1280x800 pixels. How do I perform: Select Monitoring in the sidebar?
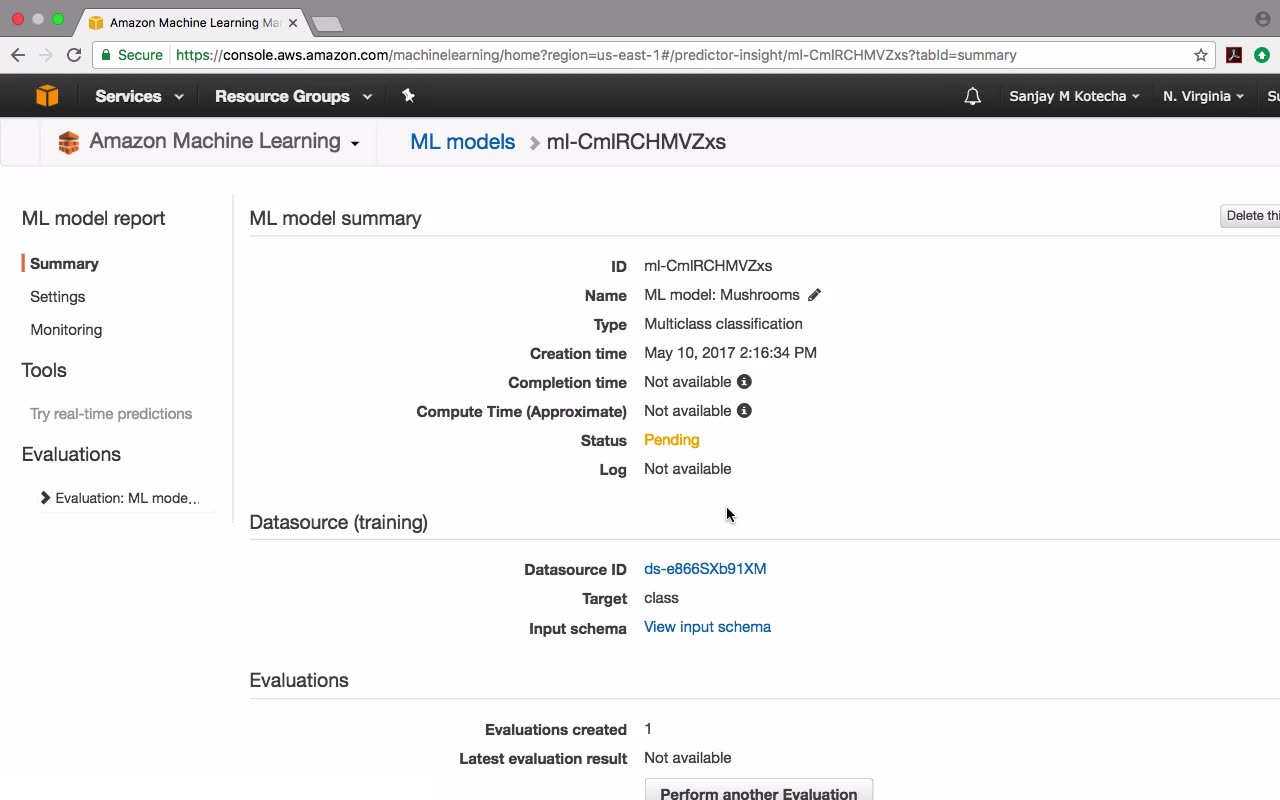pos(66,330)
